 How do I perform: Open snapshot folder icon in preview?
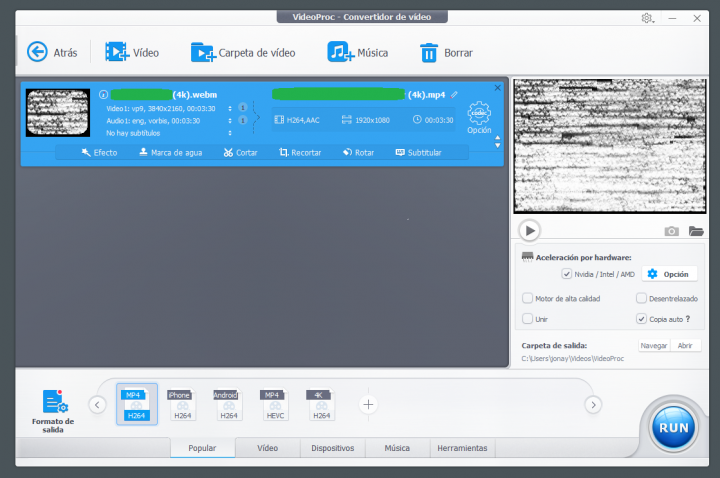696,231
